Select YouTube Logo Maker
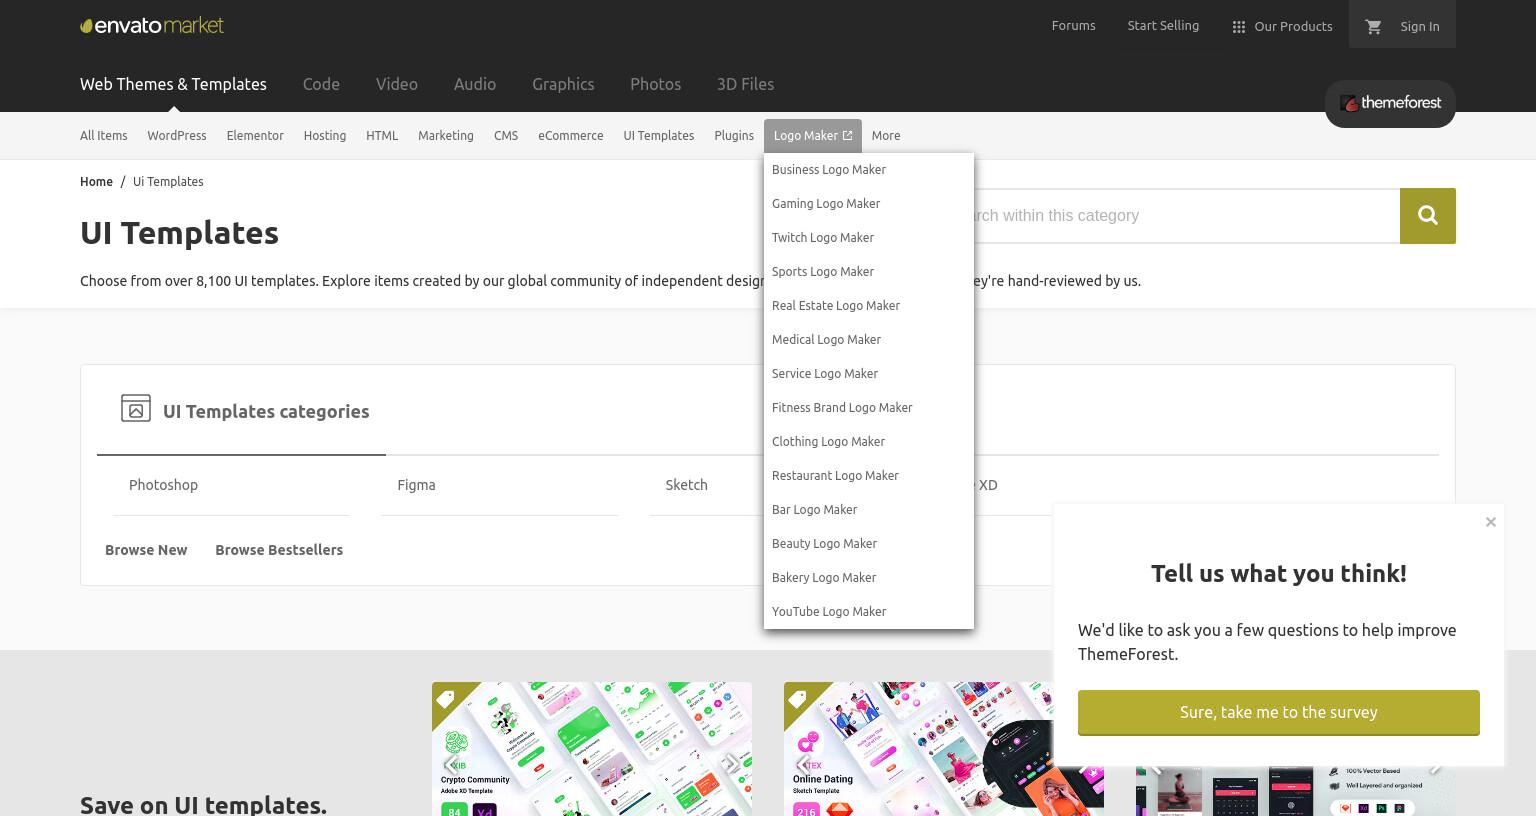The width and height of the screenshot is (1536, 816). pos(869,612)
